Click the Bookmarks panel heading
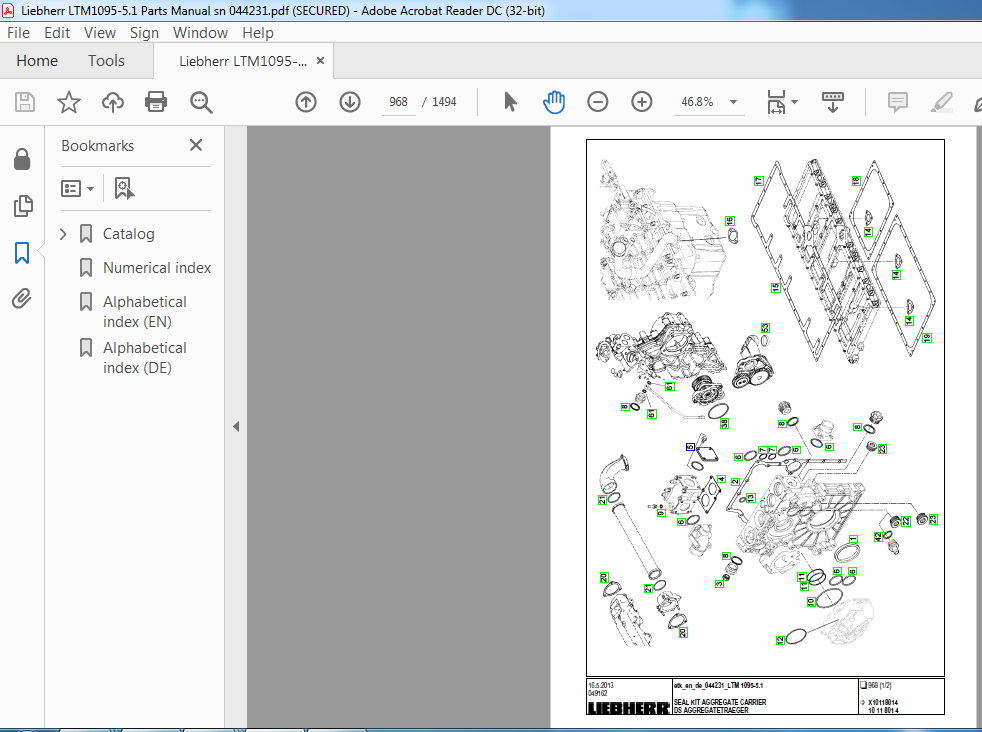The height and width of the screenshot is (732, 982). pyautogui.click(x=98, y=146)
